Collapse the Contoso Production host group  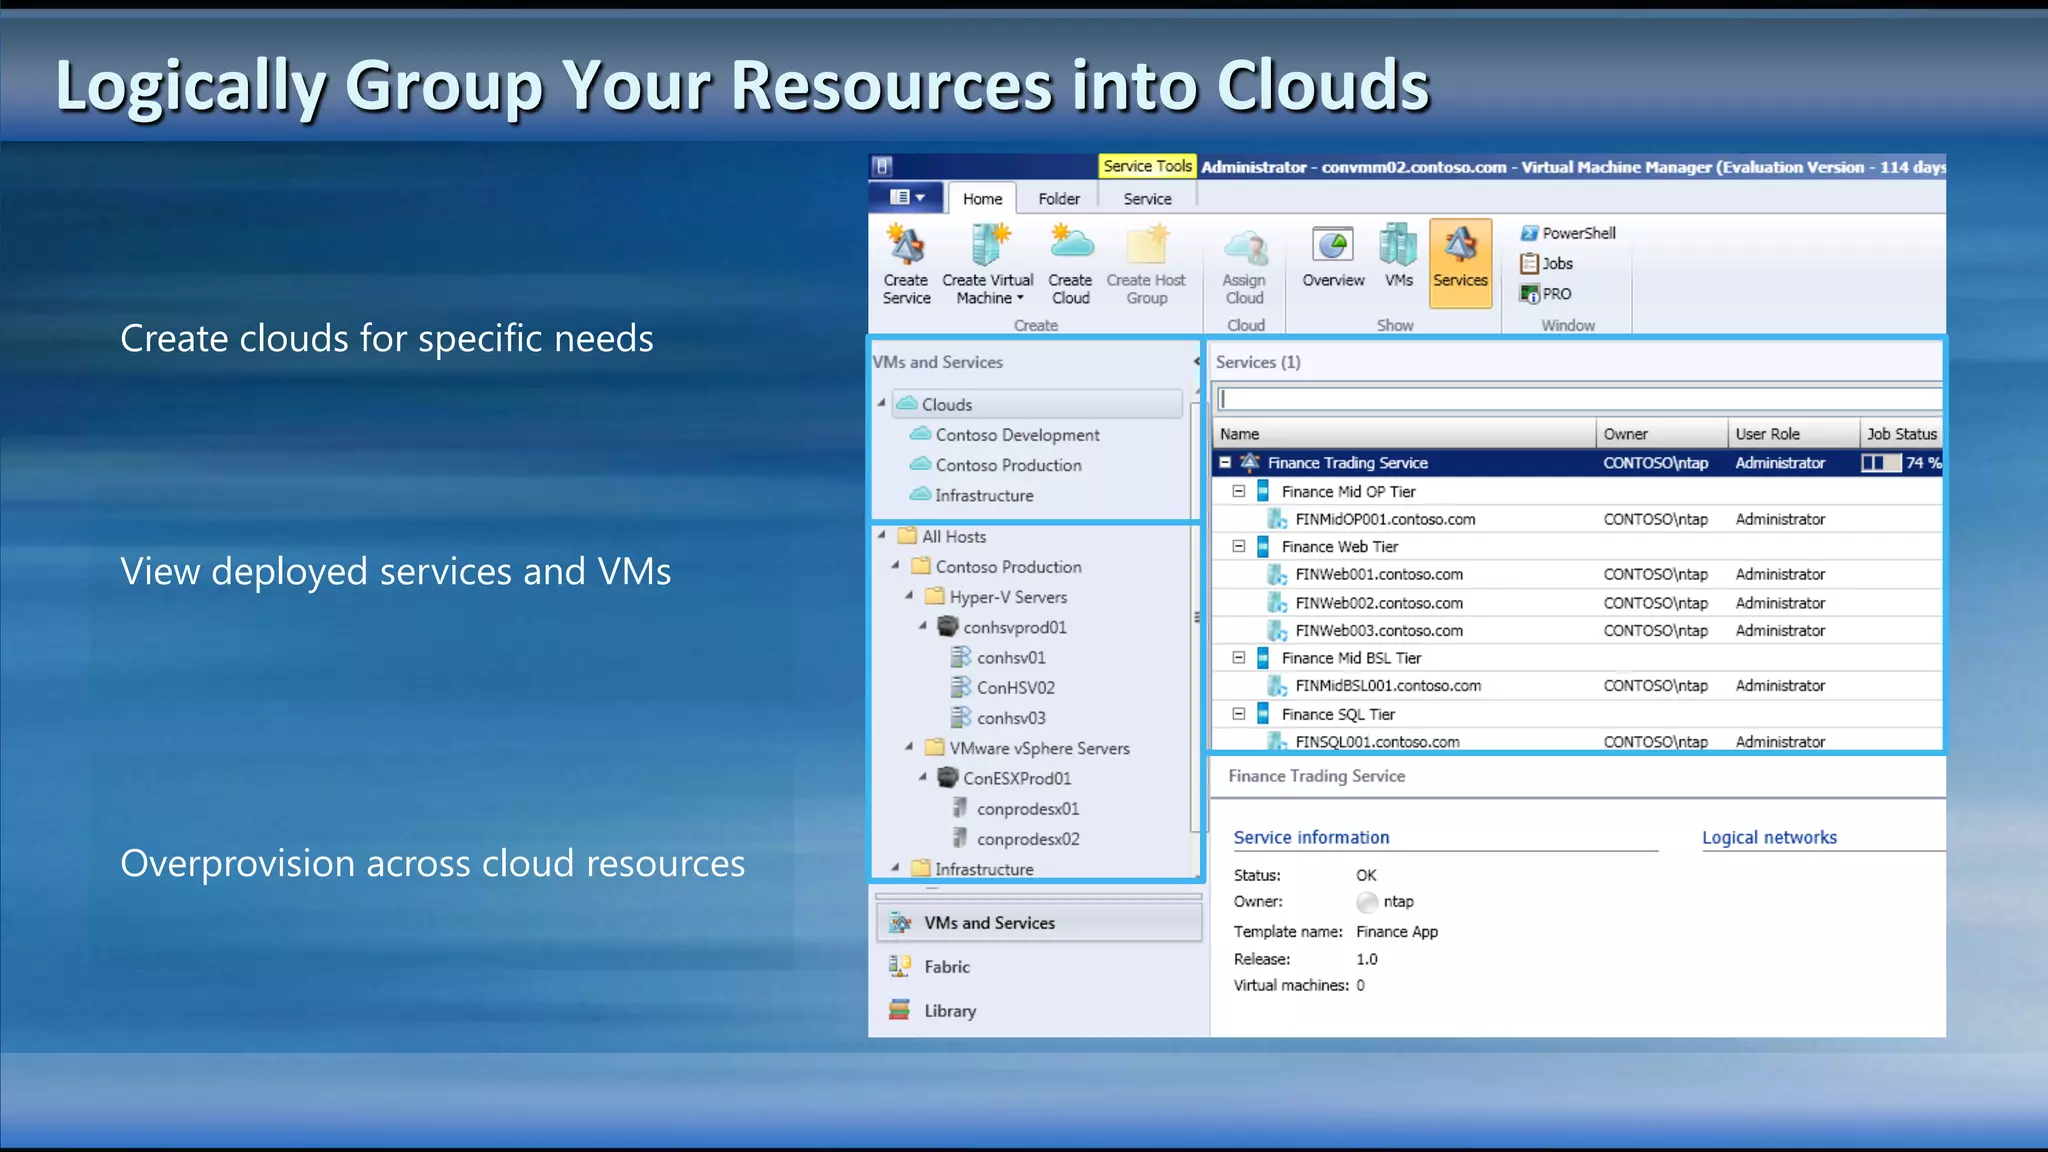pos(895,566)
